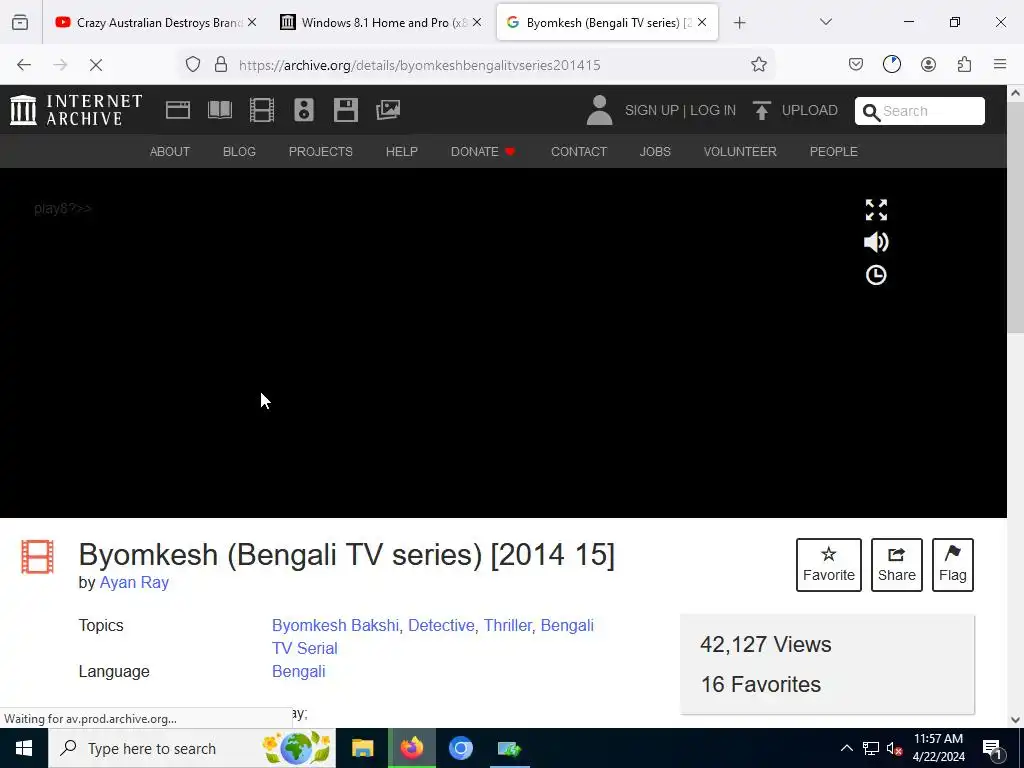
Task: Open the CONTACT menu item
Action: pos(579,152)
